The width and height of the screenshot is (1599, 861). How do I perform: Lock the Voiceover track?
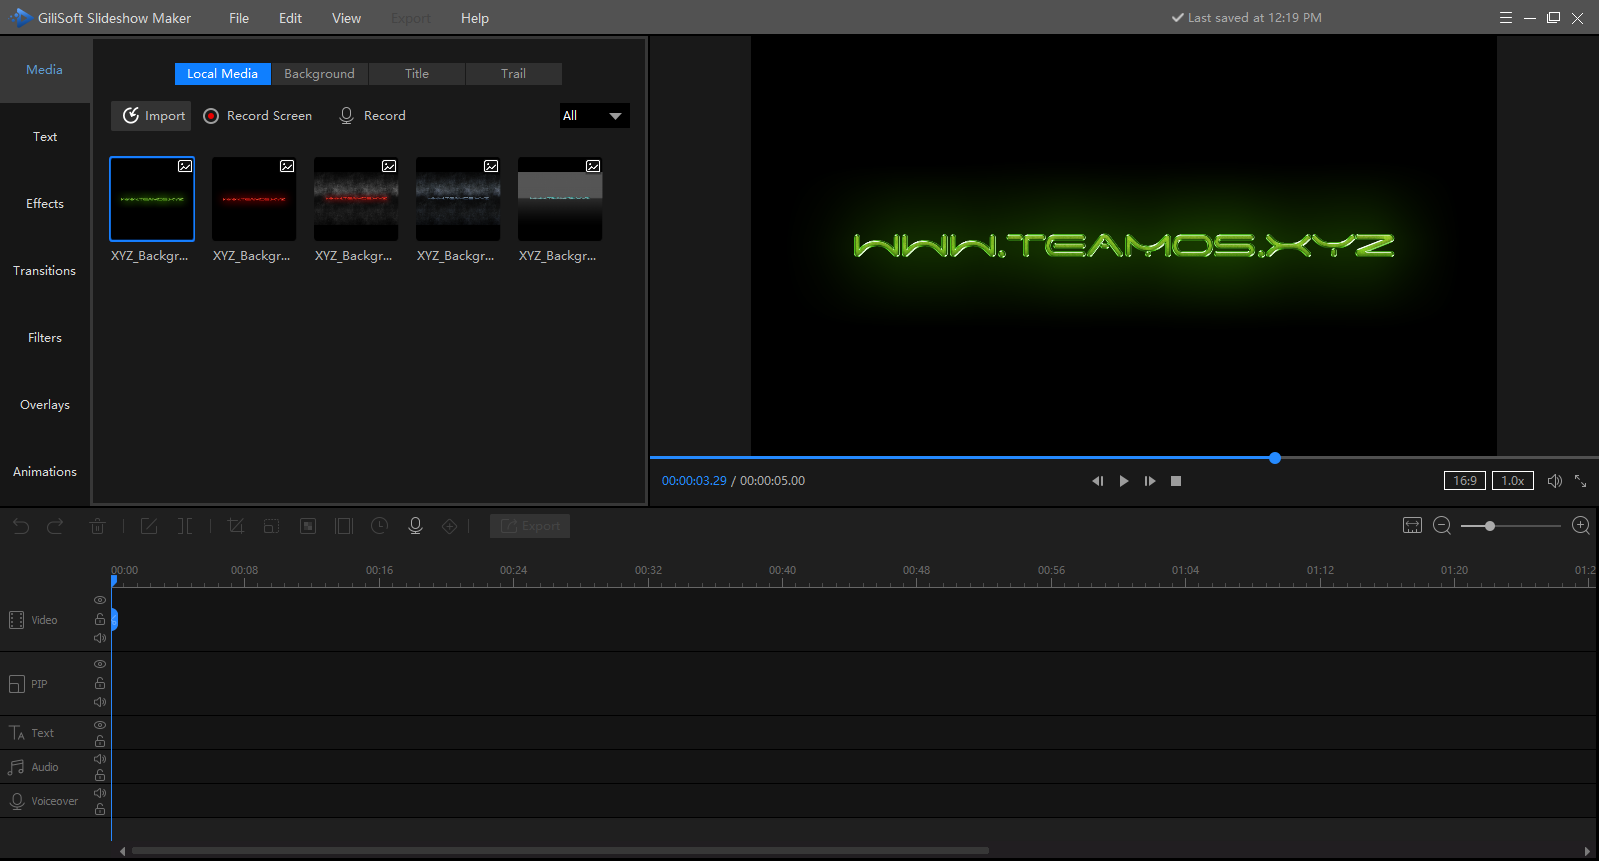pyautogui.click(x=100, y=809)
